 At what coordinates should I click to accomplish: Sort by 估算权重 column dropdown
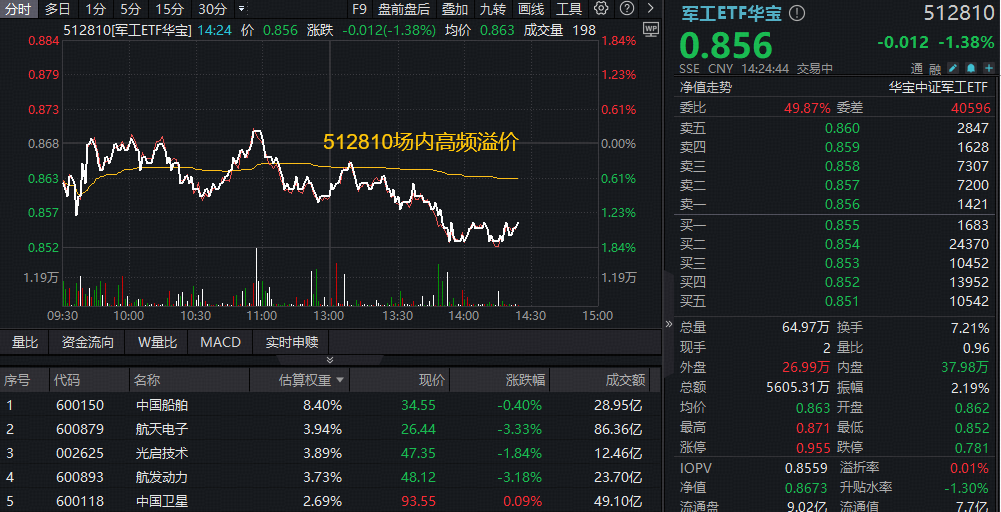[x=340, y=380]
